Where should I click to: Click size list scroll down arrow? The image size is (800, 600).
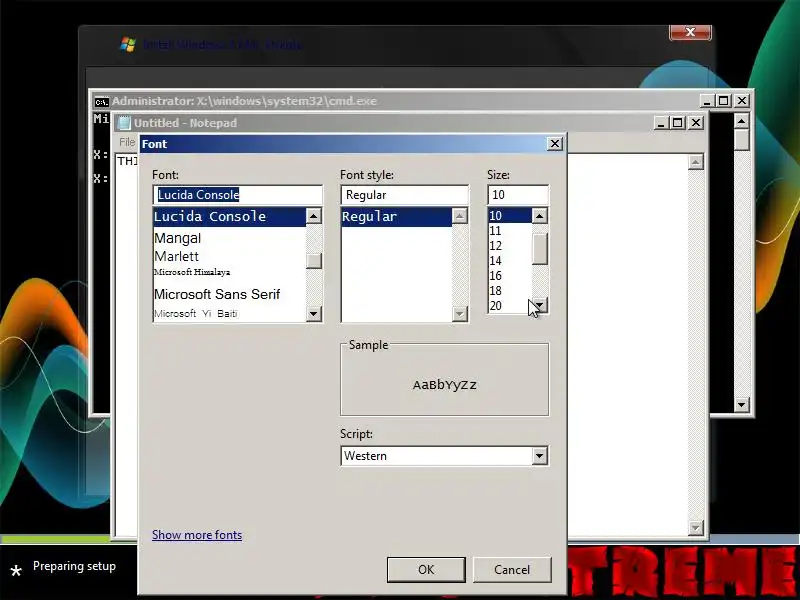(x=540, y=306)
